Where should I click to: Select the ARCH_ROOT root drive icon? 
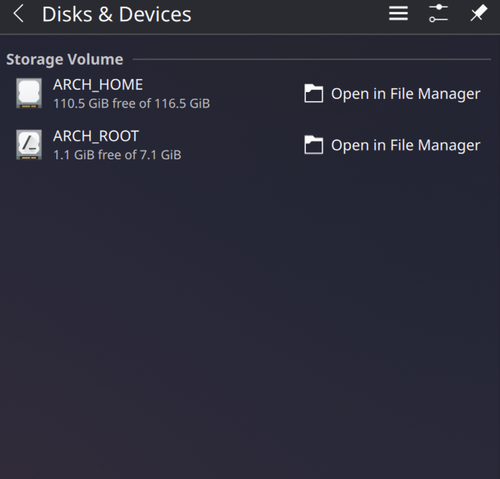pos(29,145)
